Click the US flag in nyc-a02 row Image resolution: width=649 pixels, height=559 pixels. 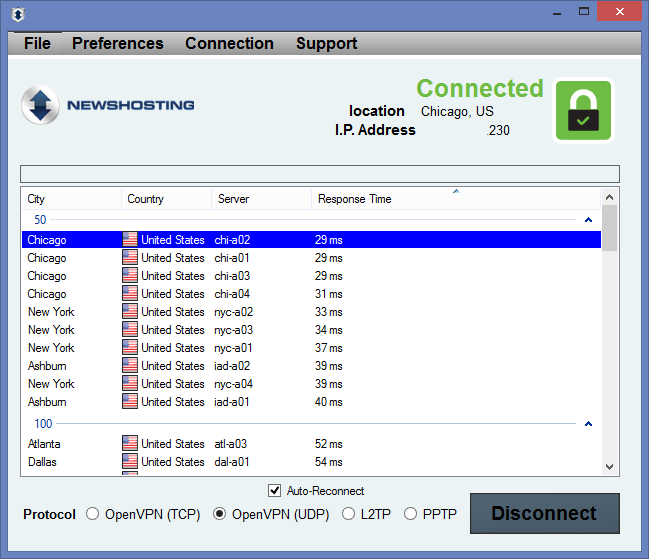130,312
